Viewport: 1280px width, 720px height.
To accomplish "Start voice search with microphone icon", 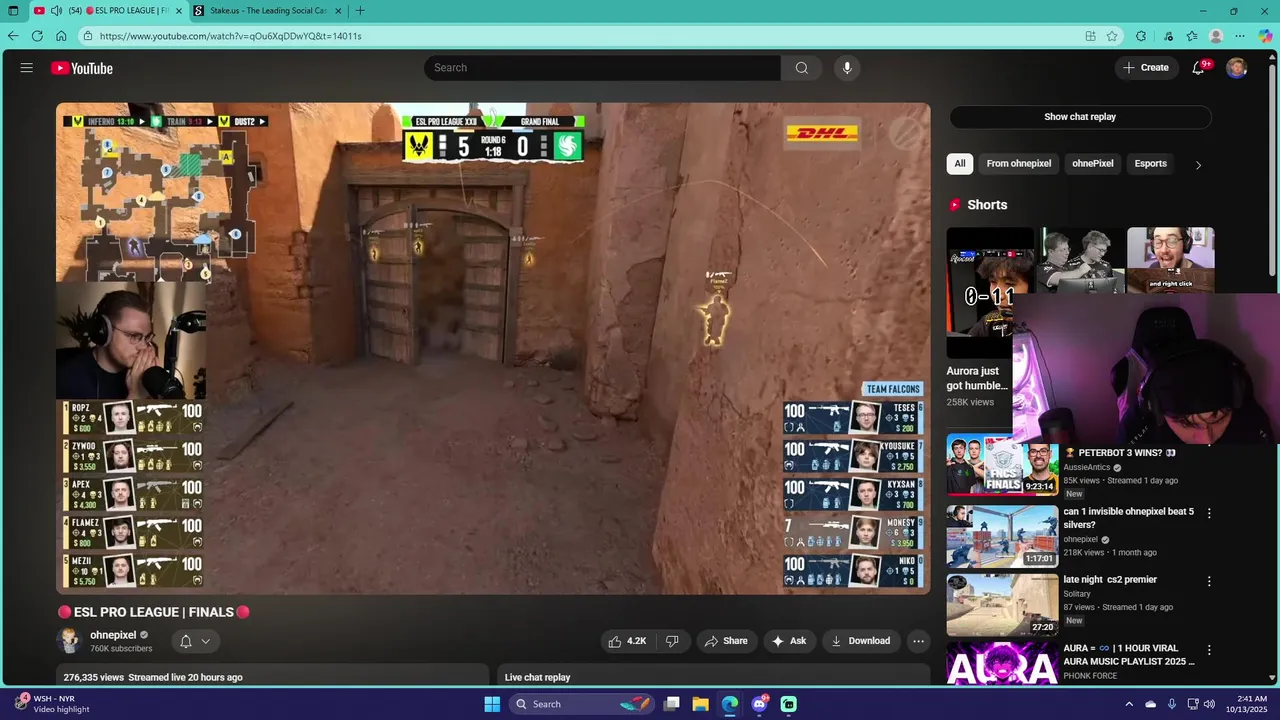I will [847, 68].
